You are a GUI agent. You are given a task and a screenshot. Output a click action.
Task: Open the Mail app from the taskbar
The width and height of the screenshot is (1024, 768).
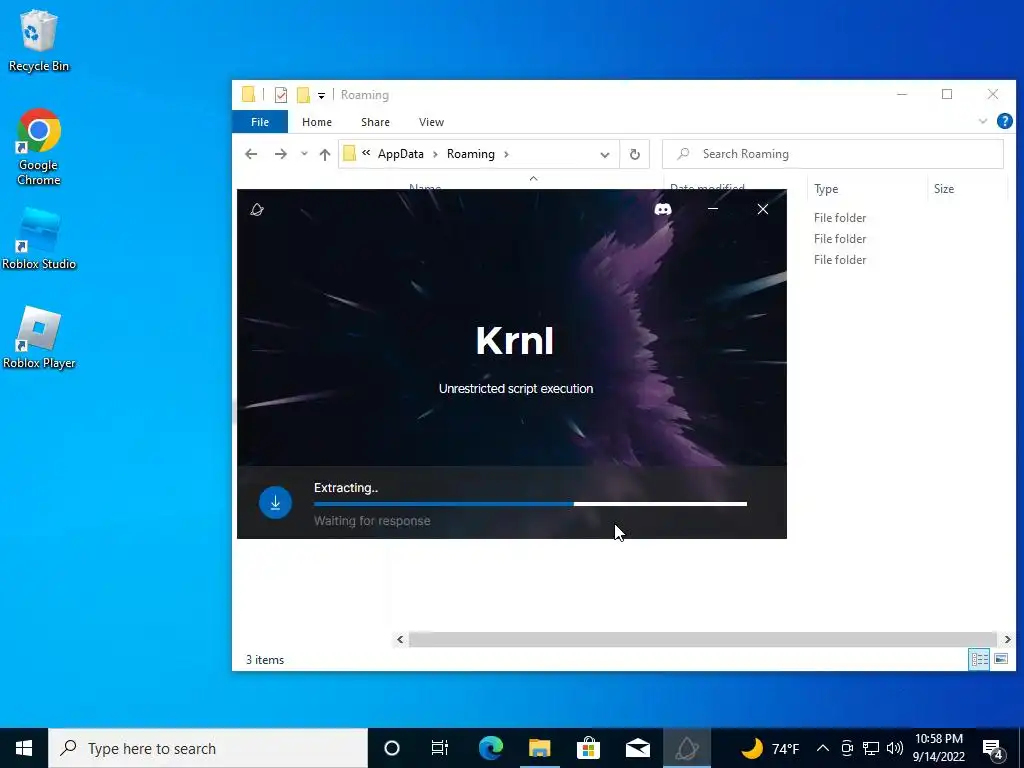(x=637, y=748)
